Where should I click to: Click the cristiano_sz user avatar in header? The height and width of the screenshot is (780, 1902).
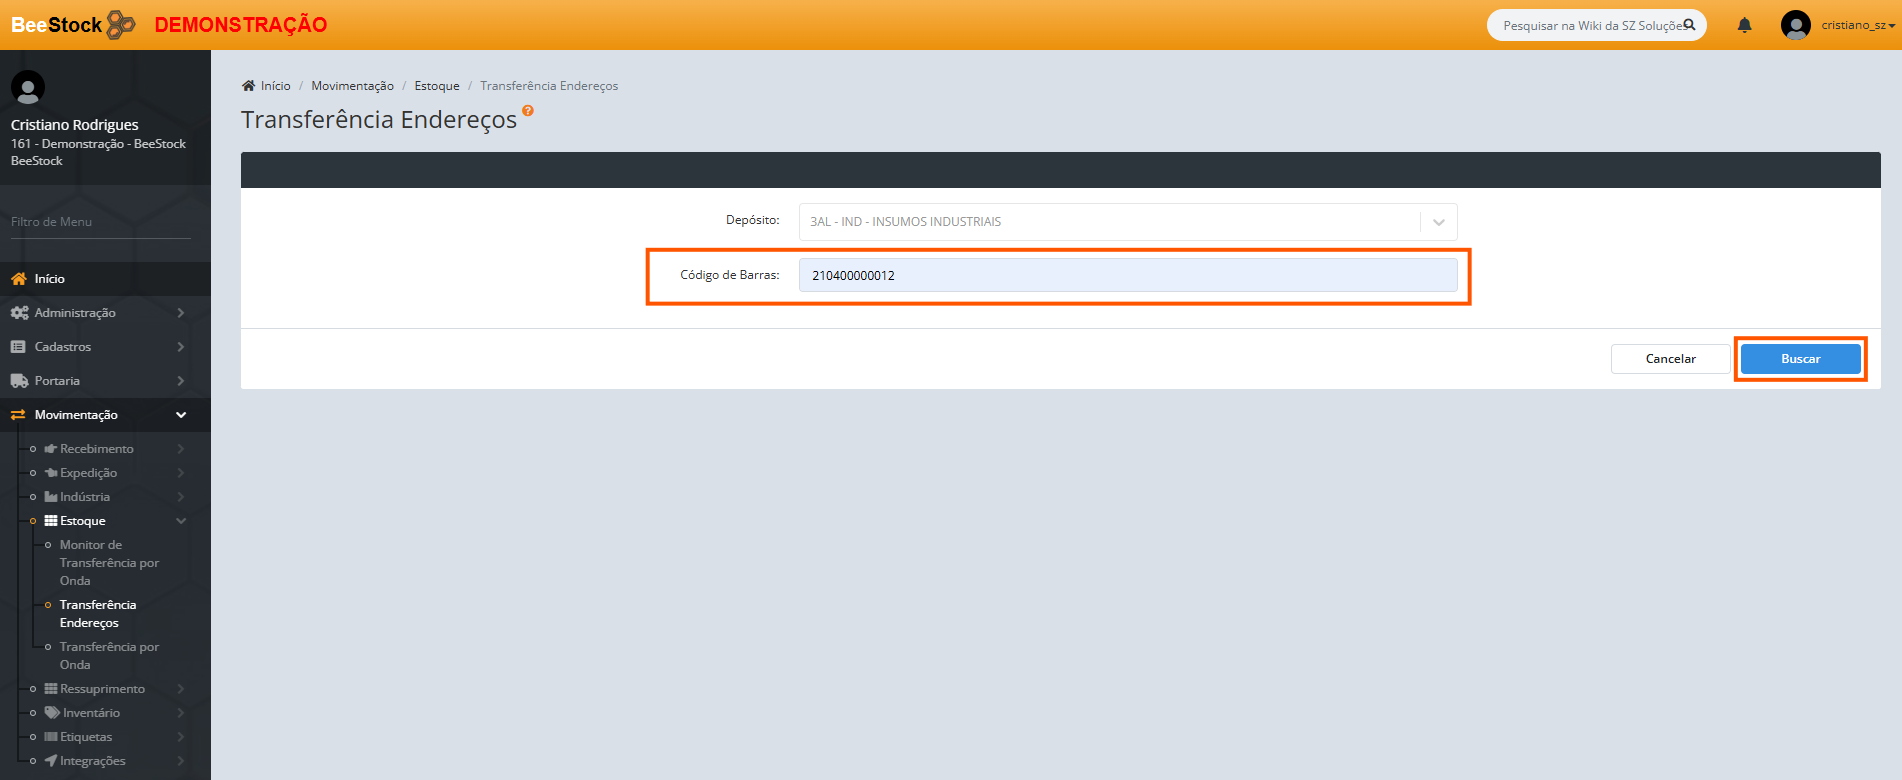point(1795,25)
